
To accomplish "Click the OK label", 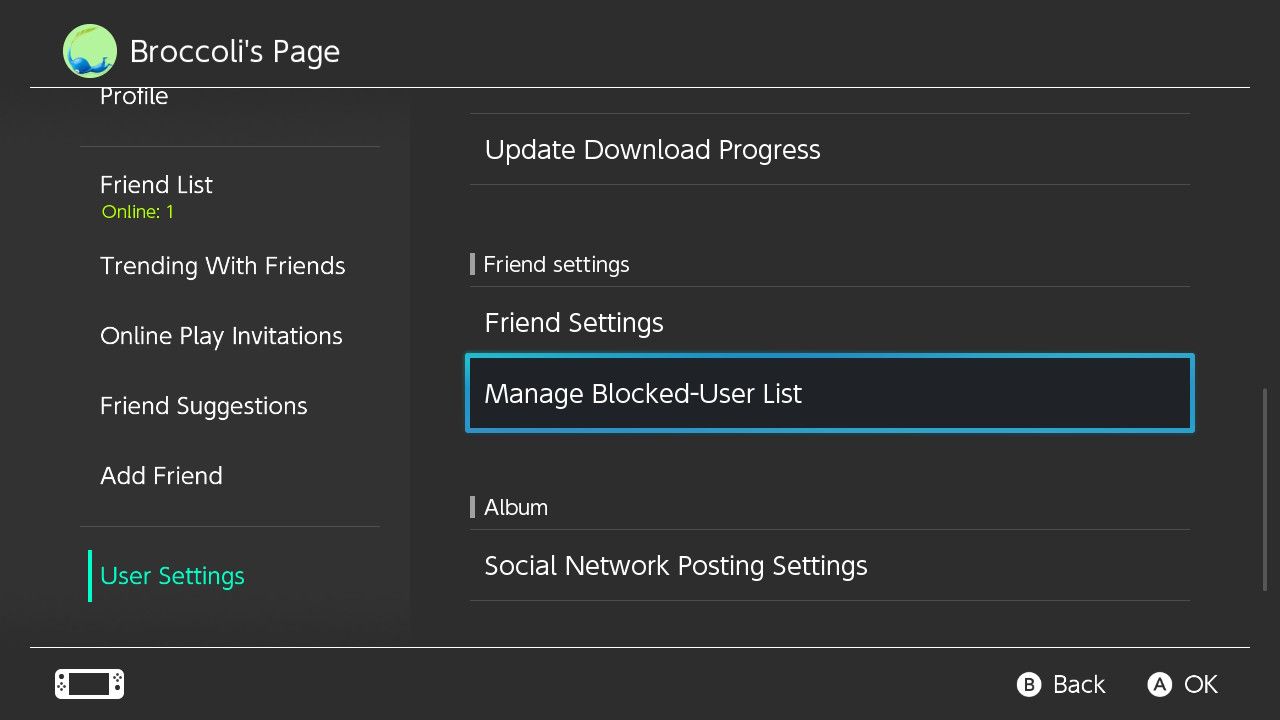I will 1200,685.
